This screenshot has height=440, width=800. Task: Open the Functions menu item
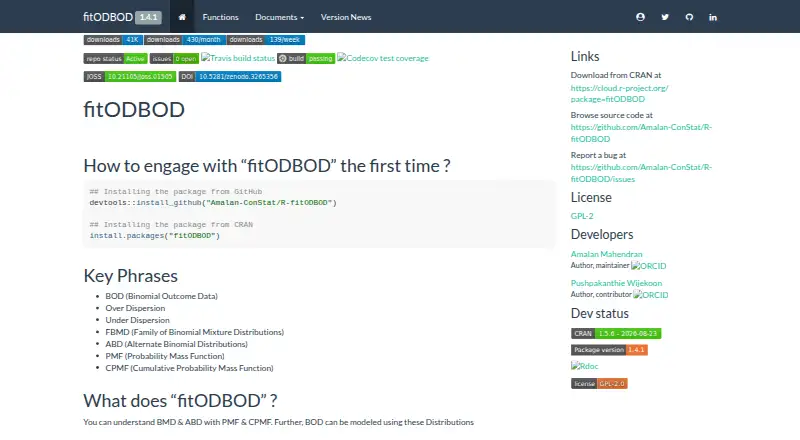coord(220,17)
